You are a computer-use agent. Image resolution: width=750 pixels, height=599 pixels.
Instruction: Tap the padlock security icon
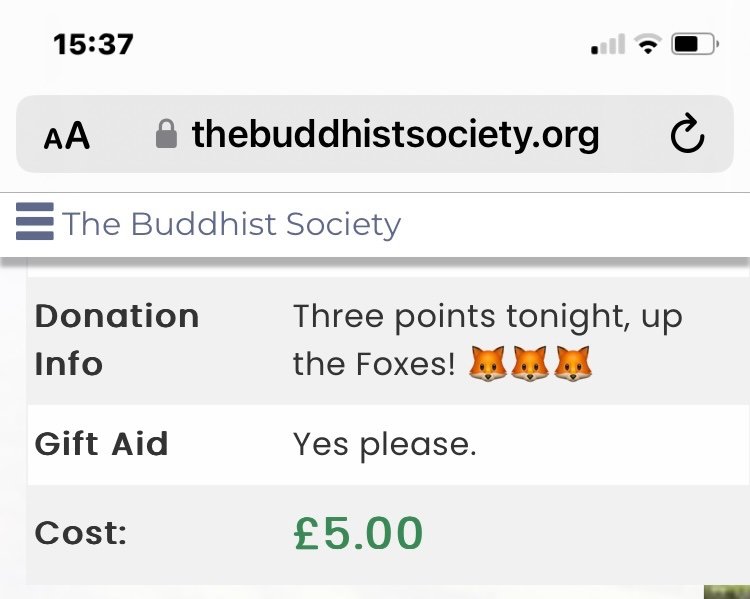click(x=166, y=133)
